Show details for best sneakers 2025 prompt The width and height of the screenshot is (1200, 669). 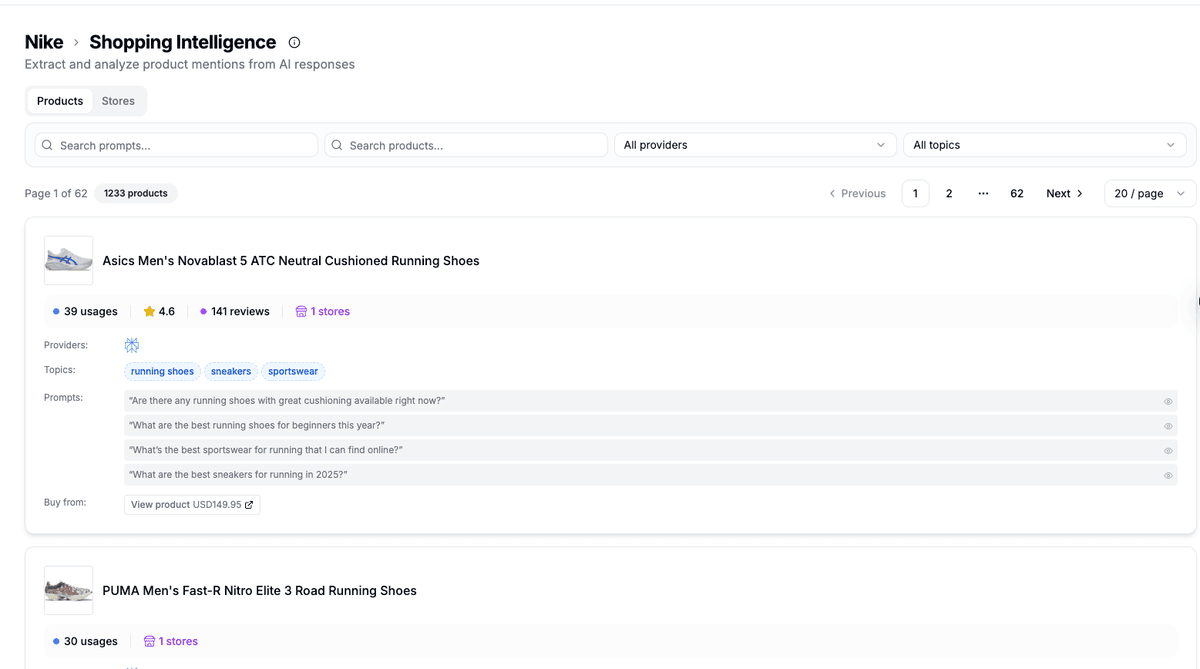(1167, 475)
